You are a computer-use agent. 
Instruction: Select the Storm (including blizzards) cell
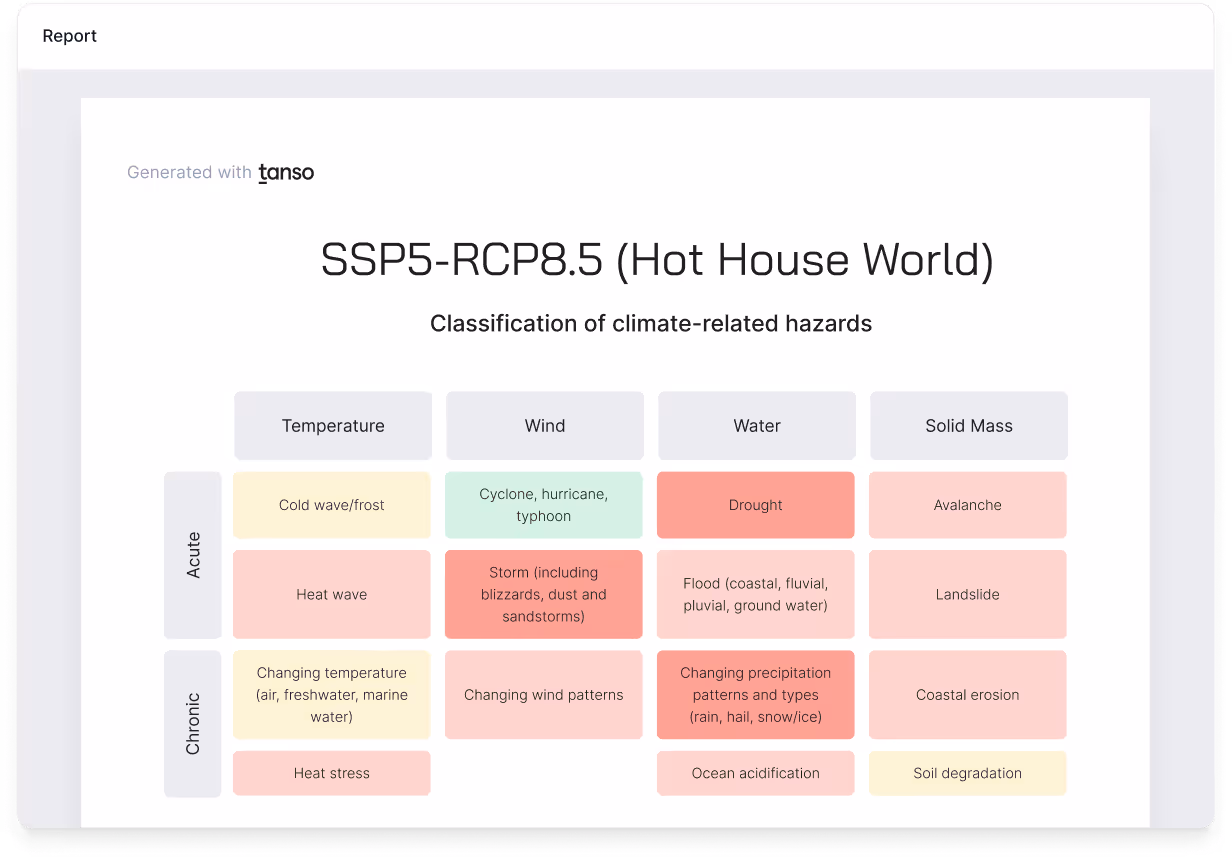pos(544,594)
